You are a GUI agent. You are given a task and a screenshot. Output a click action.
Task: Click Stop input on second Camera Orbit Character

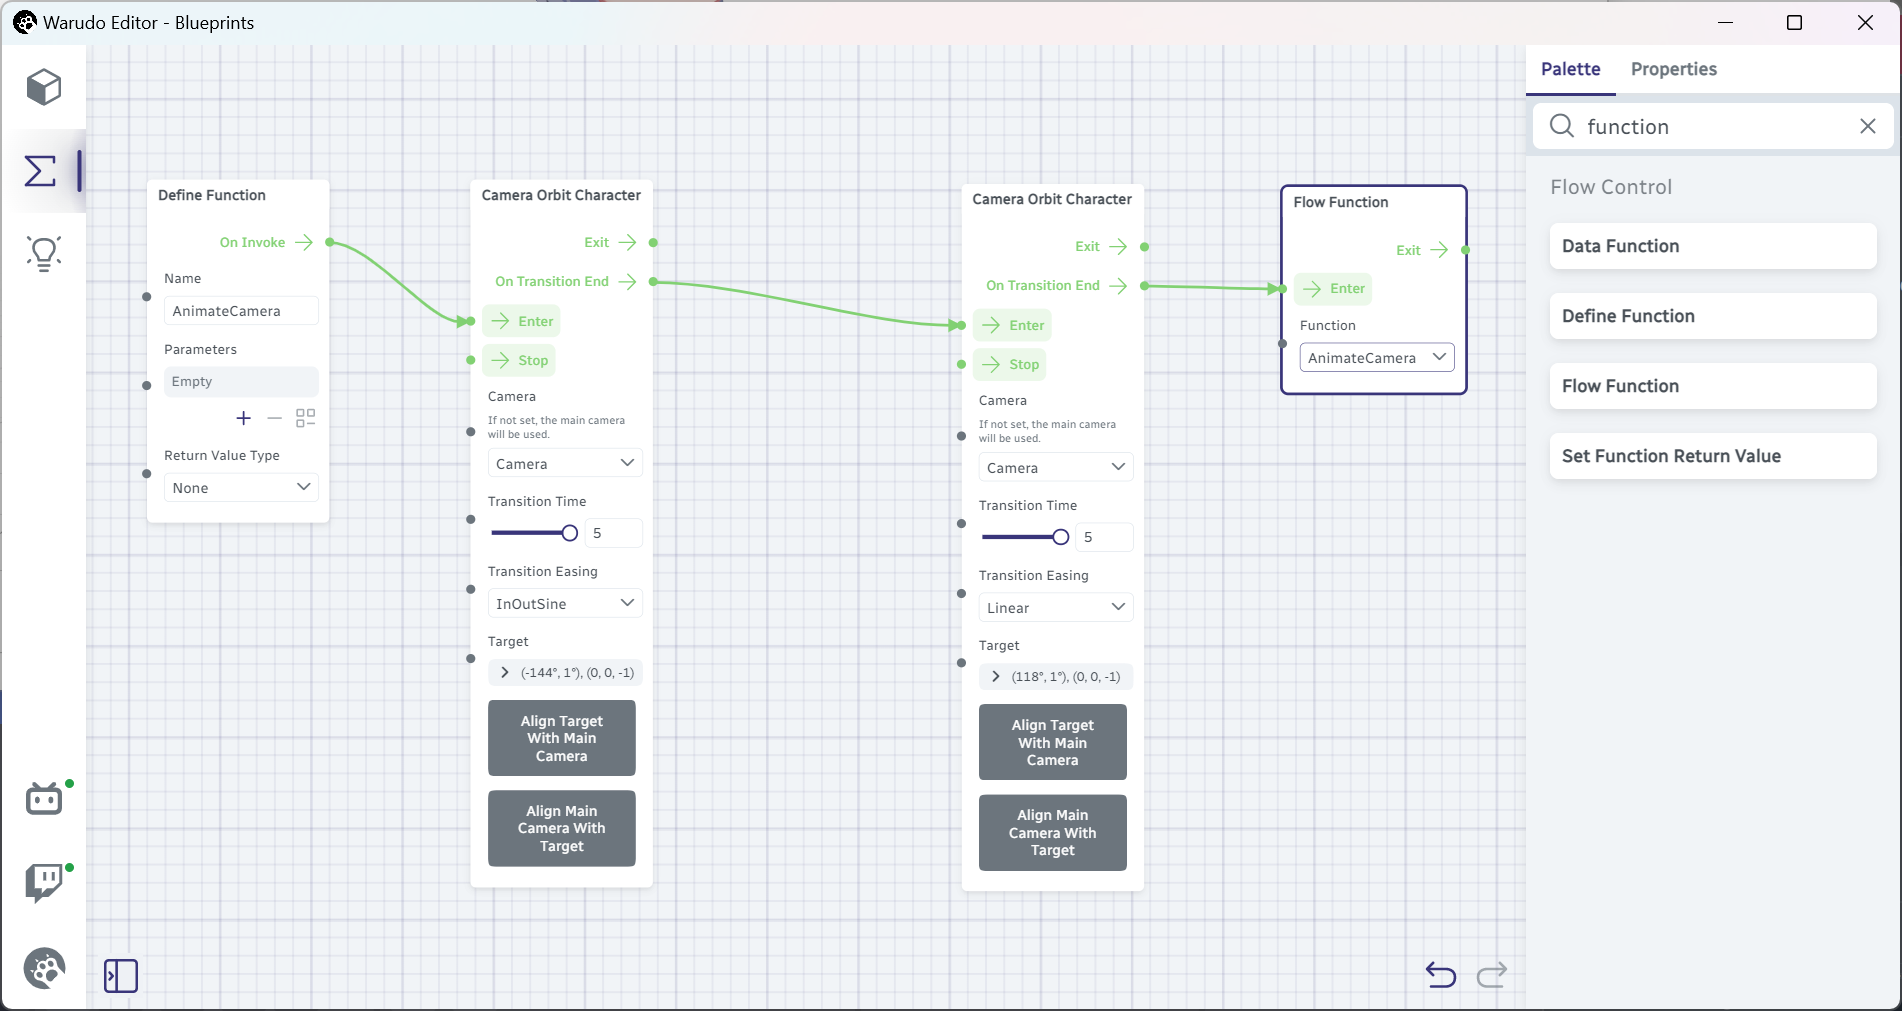(1010, 364)
